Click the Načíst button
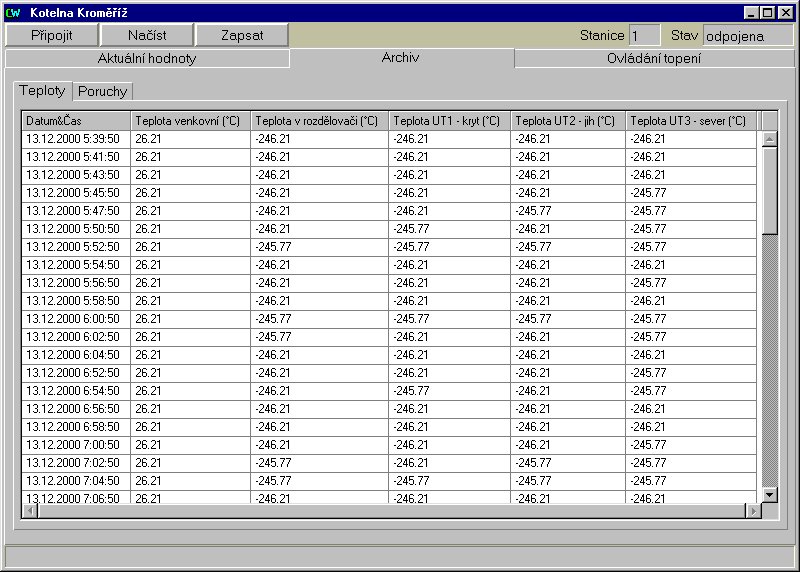The width and height of the screenshot is (800, 572). 147,35
